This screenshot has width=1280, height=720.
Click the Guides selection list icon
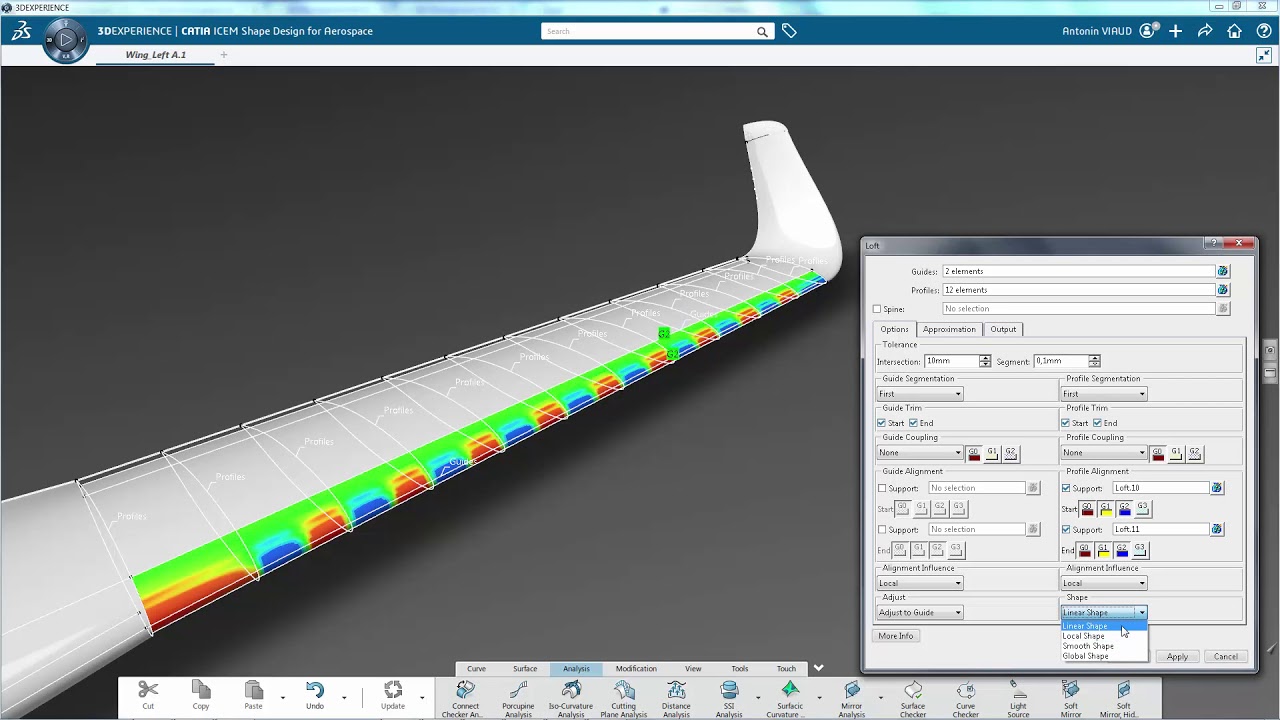coord(1222,271)
